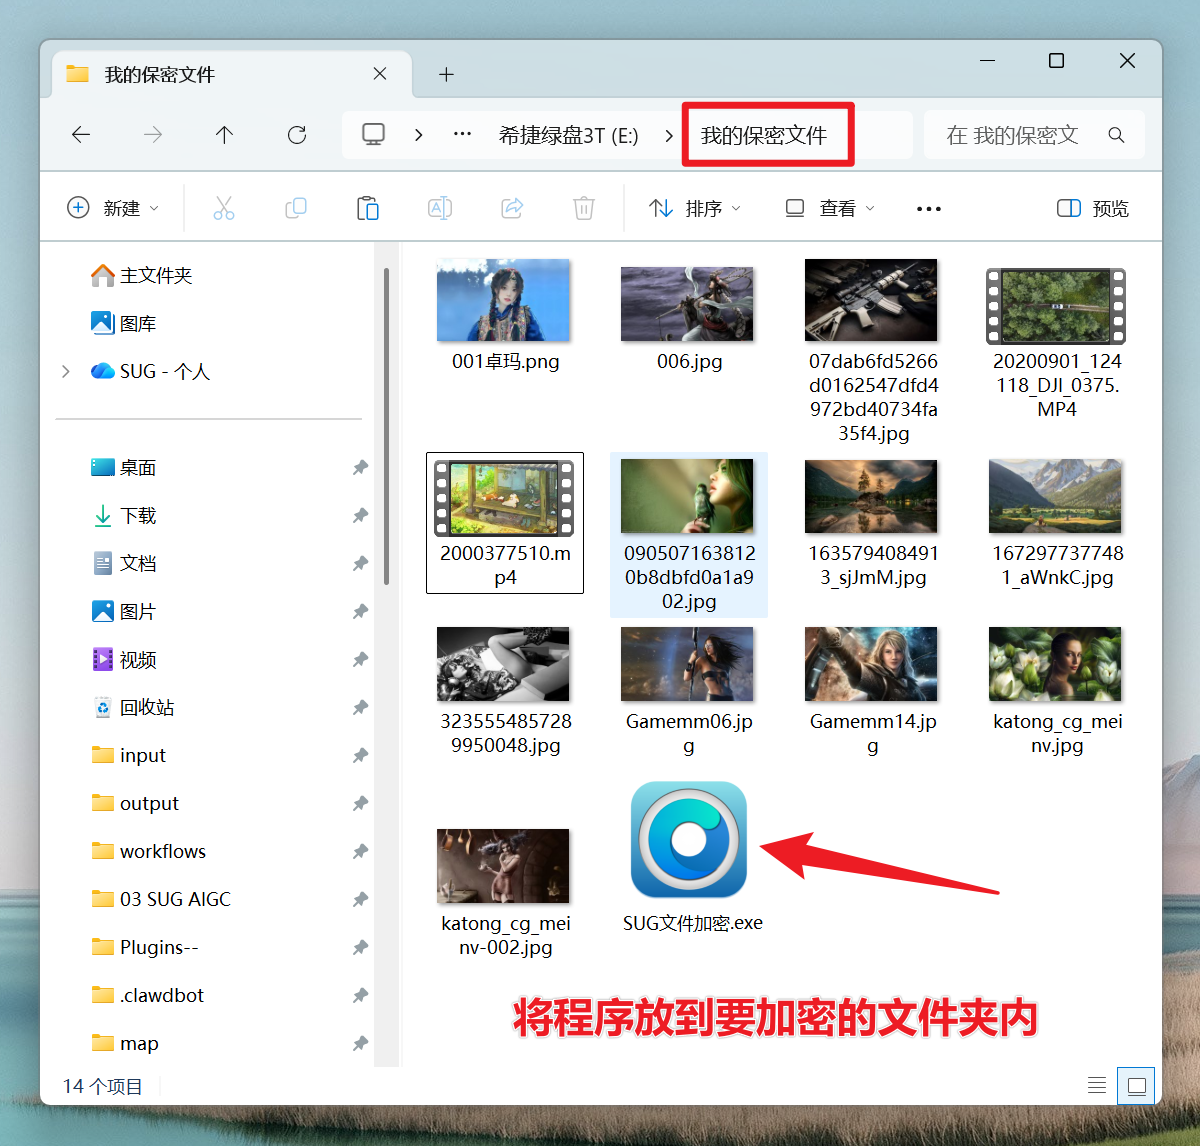Click the Copy icon in toolbar
Viewport: 1200px width, 1146px height.
click(x=296, y=208)
